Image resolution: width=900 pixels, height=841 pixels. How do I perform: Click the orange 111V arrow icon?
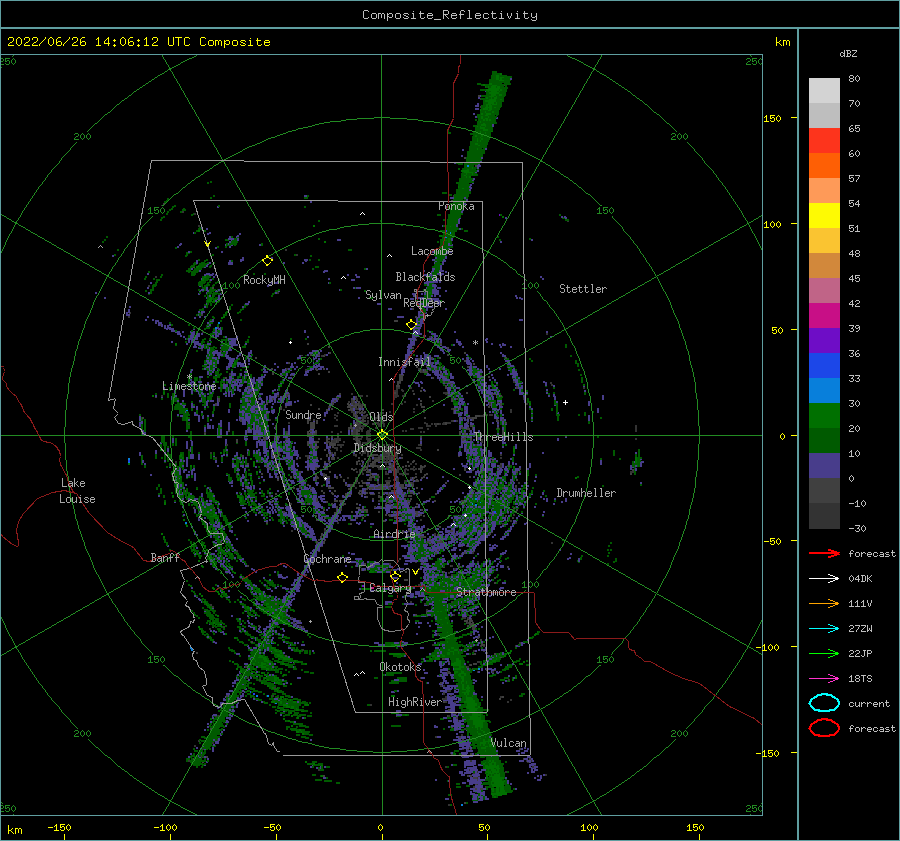pos(824,603)
